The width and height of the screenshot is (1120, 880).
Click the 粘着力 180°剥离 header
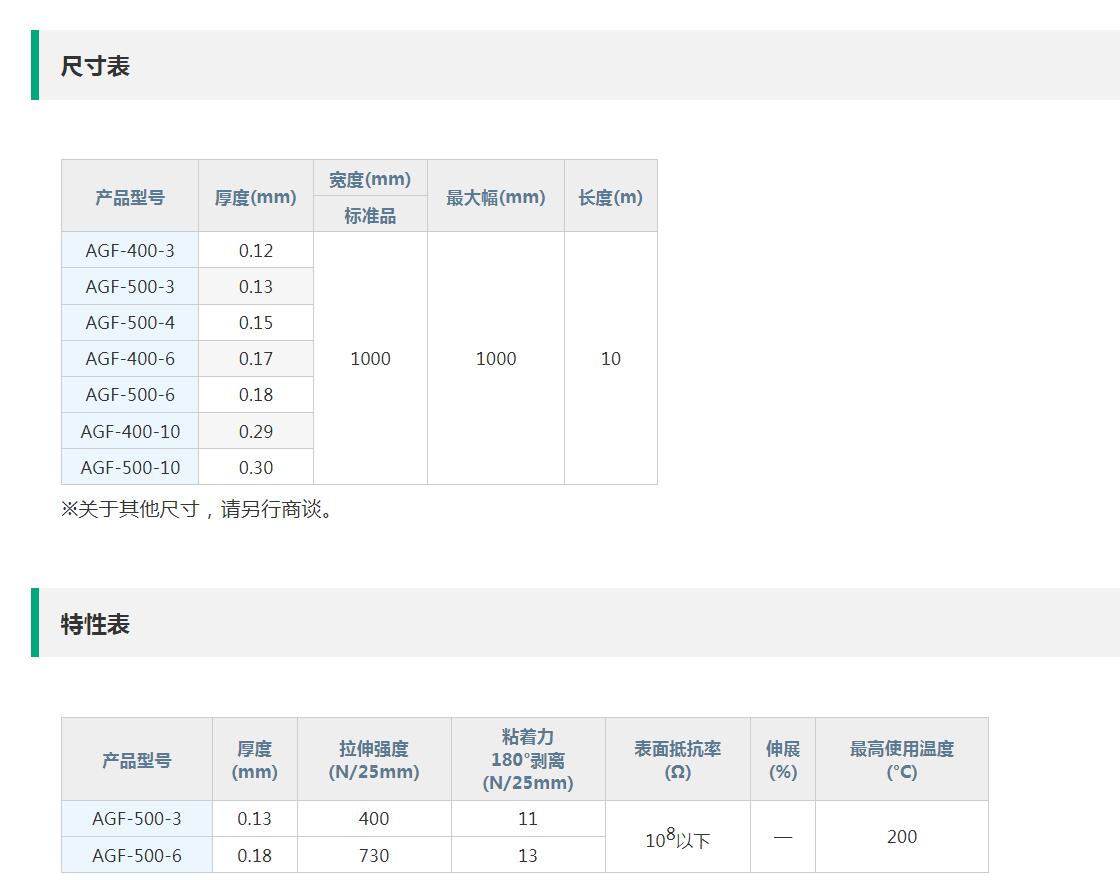tap(528, 760)
